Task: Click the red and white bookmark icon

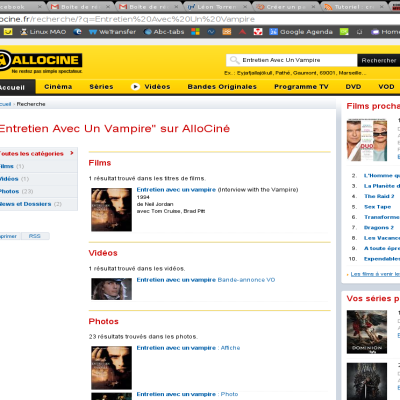Action: 258,32
